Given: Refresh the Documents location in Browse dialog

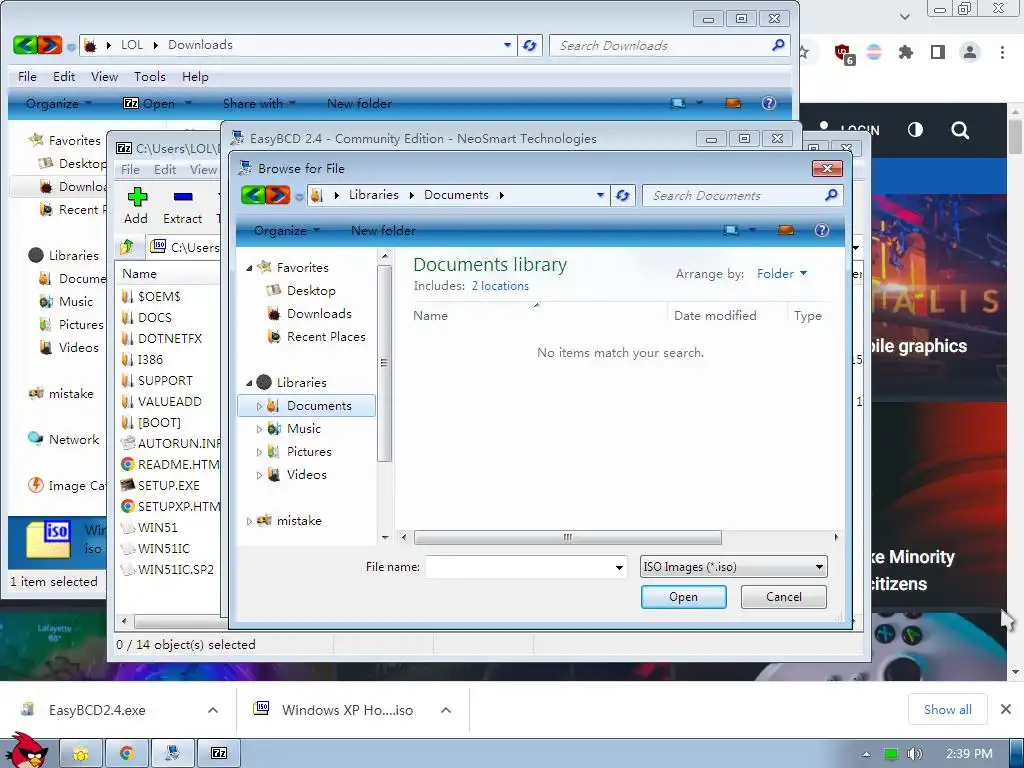Looking at the screenshot, I should point(622,195).
